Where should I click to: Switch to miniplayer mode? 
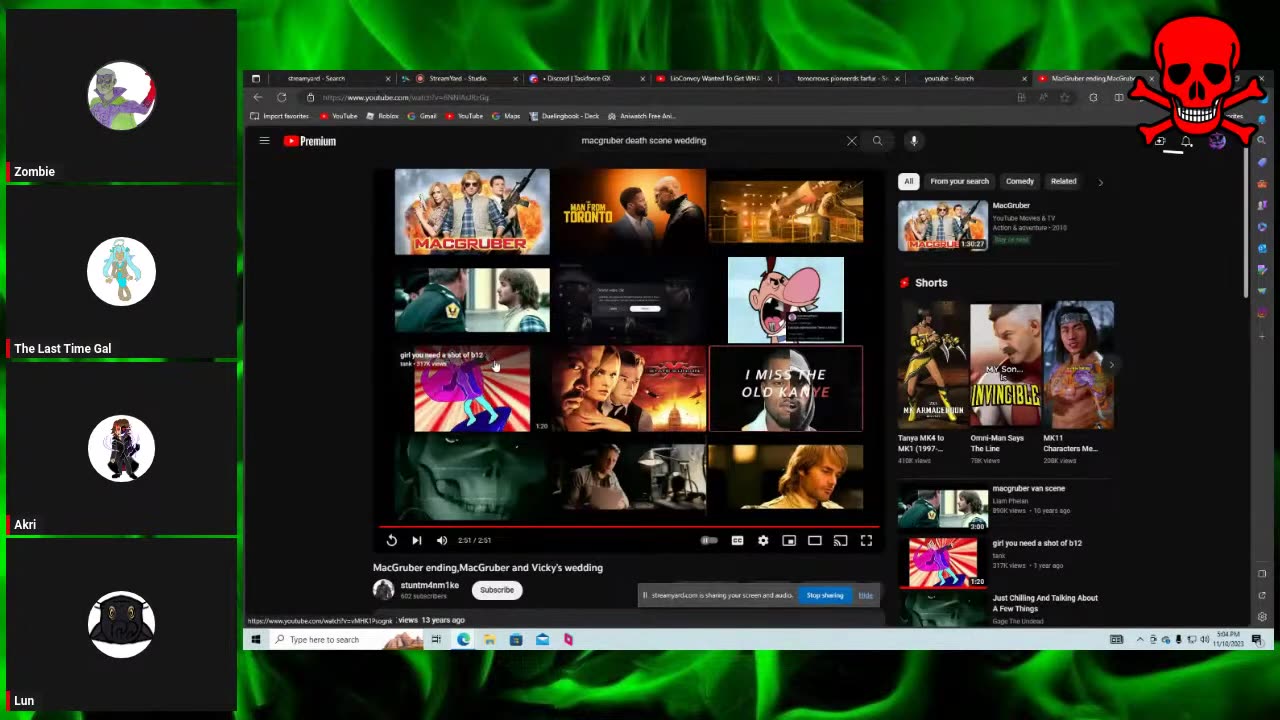click(789, 540)
